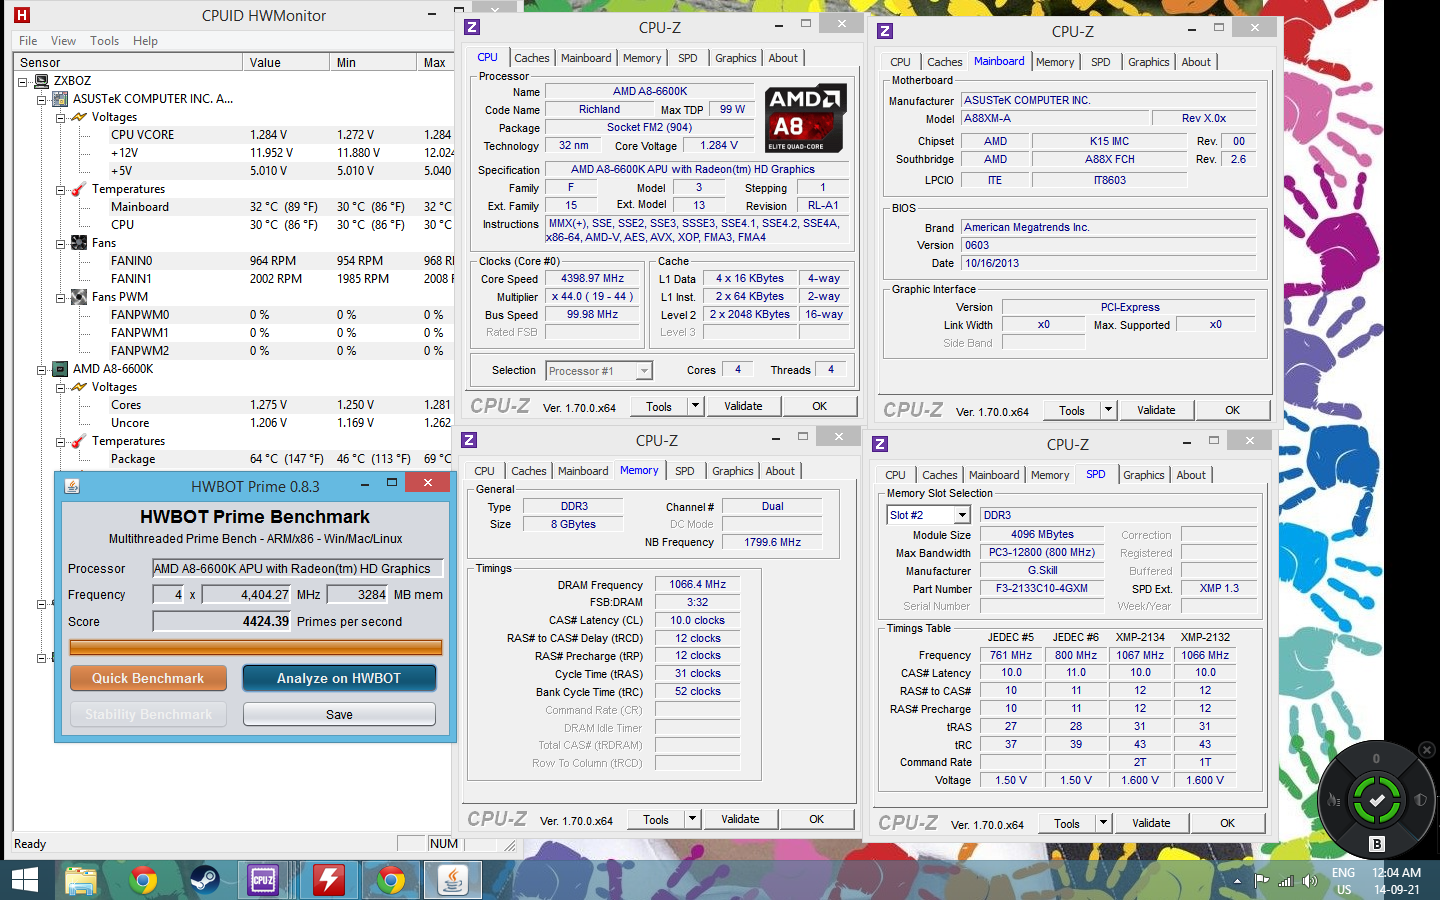Click the 4398.97 MHz Core Speed value
The width and height of the screenshot is (1440, 900).
tap(592, 279)
